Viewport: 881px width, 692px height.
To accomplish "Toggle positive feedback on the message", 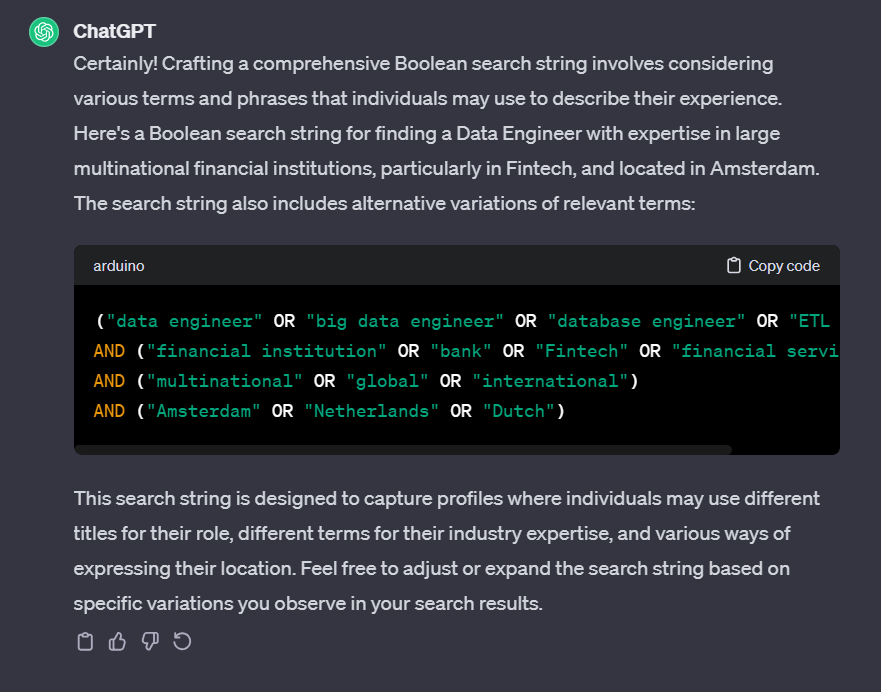I will 117,641.
